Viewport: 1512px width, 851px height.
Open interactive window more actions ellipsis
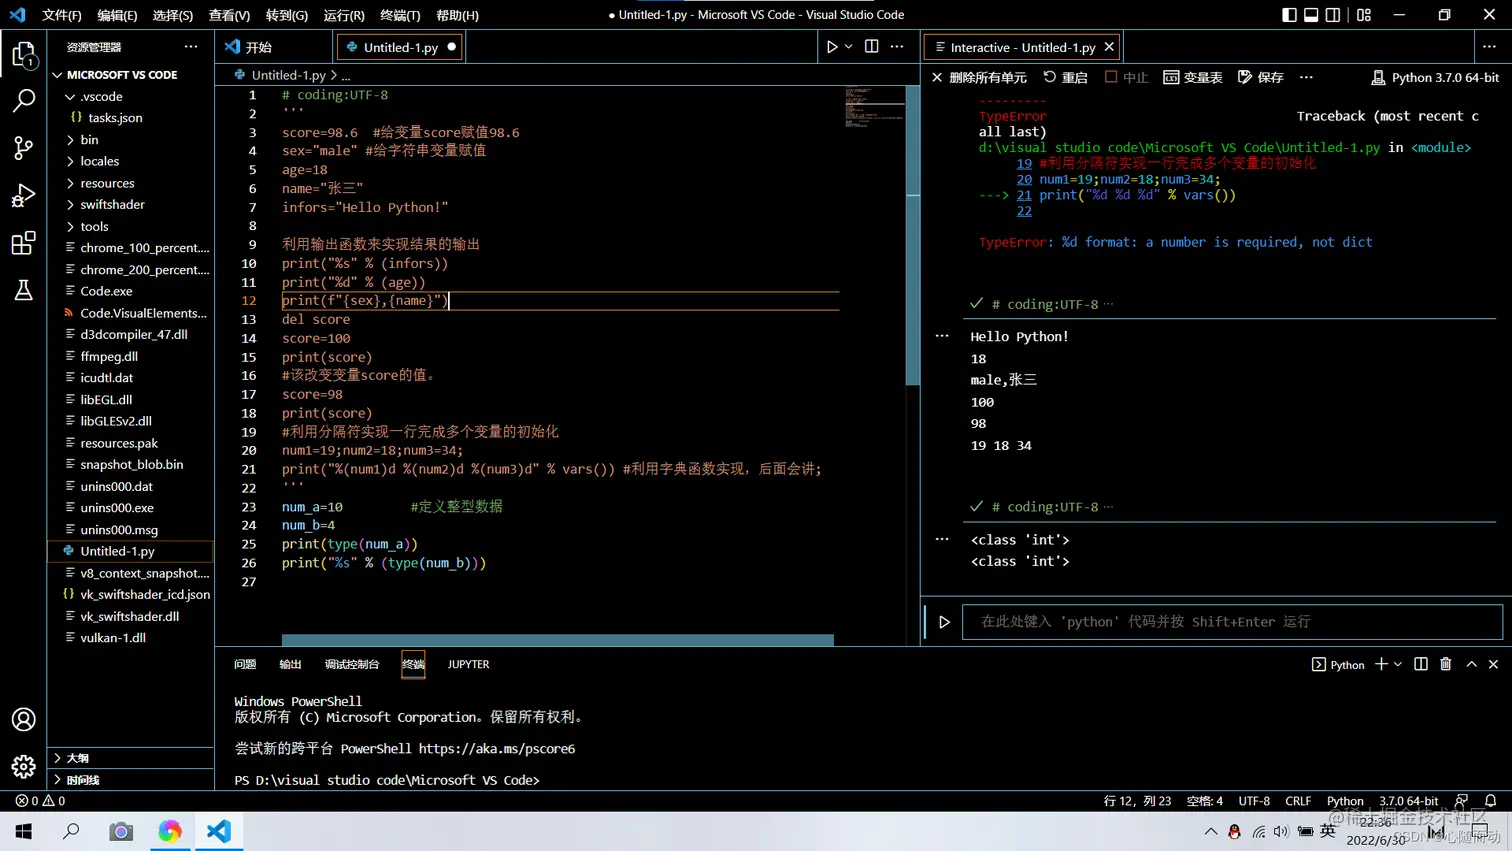(x=1306, y=77)
